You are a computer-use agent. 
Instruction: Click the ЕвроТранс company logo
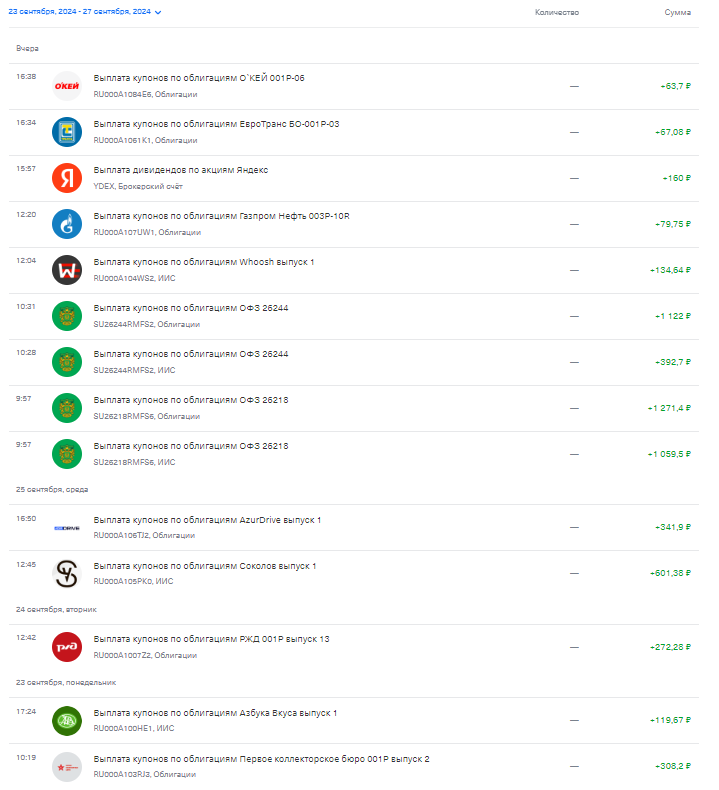pyautogui.click(x=67, y=132)
